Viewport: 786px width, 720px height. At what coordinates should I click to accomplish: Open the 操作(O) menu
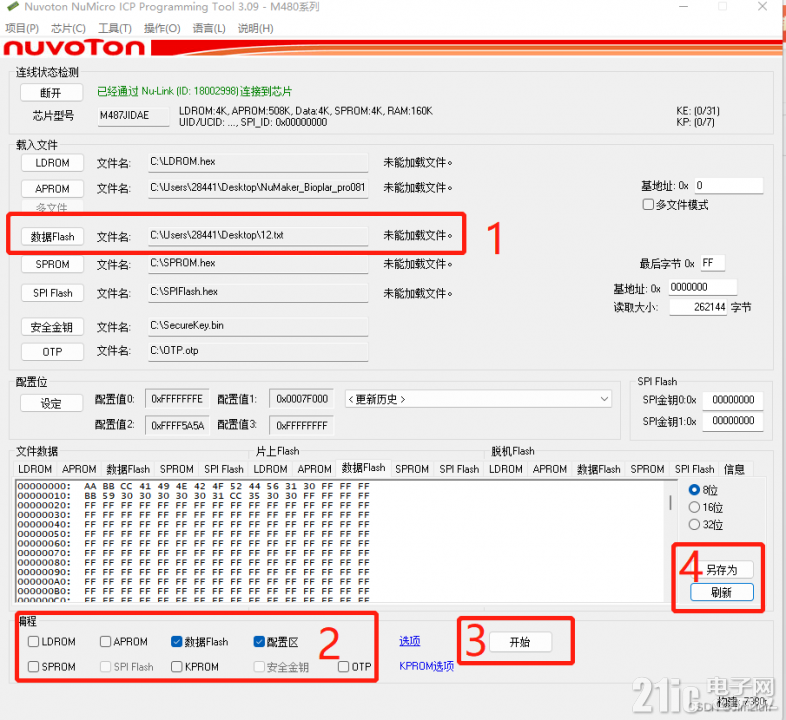(162, 28)
